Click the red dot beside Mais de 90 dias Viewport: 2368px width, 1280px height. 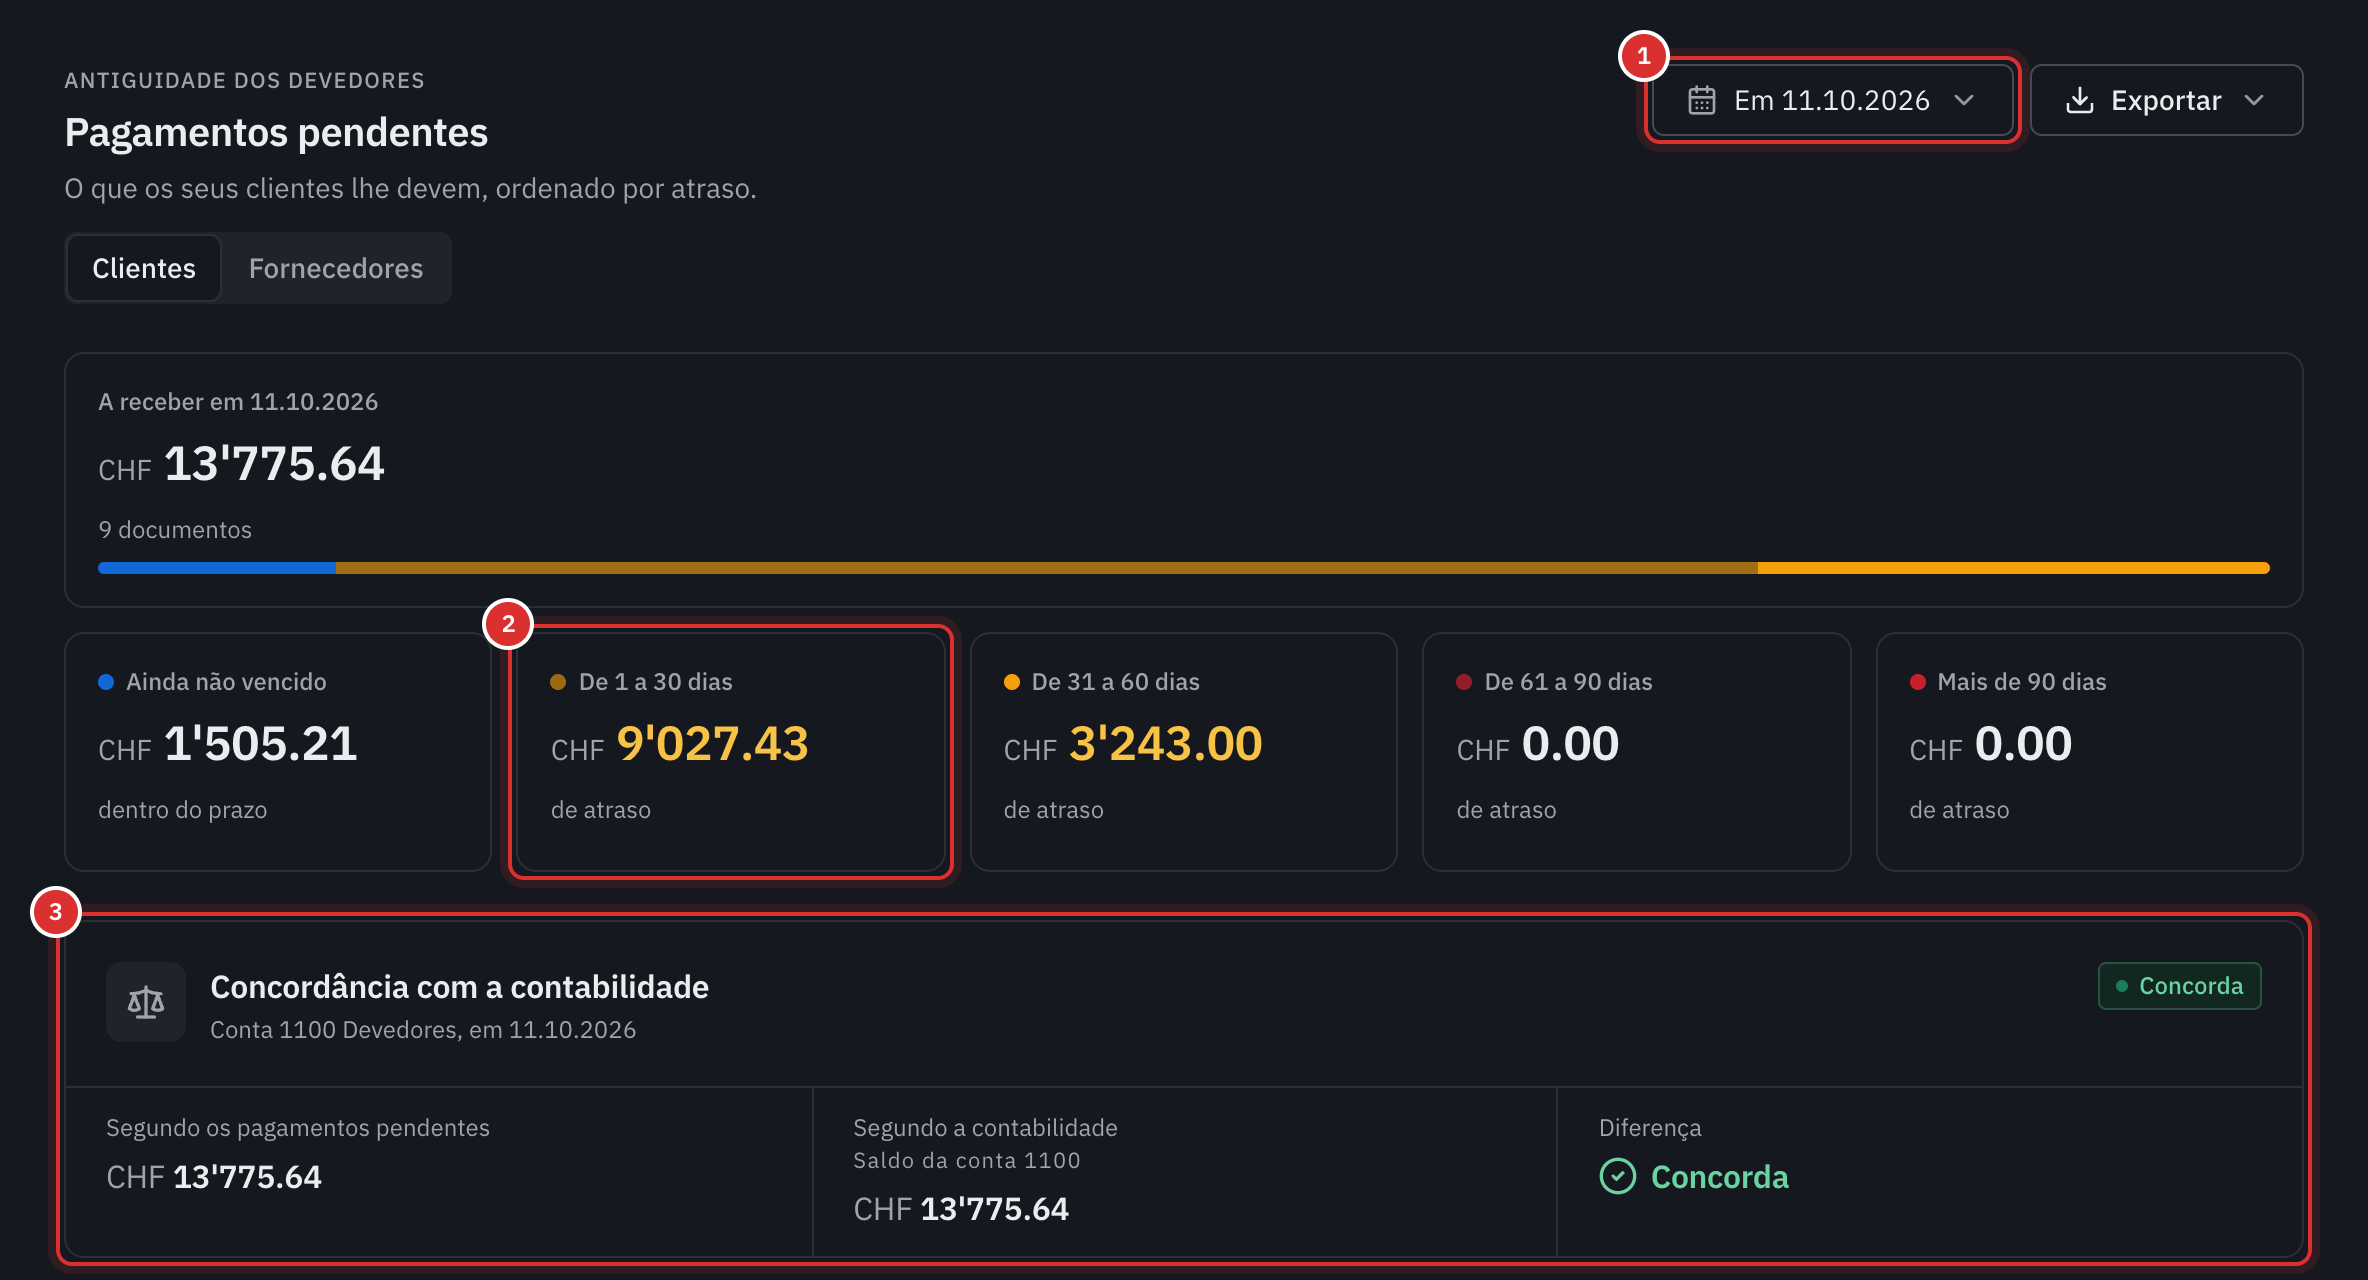click(x=1918, y=682)
